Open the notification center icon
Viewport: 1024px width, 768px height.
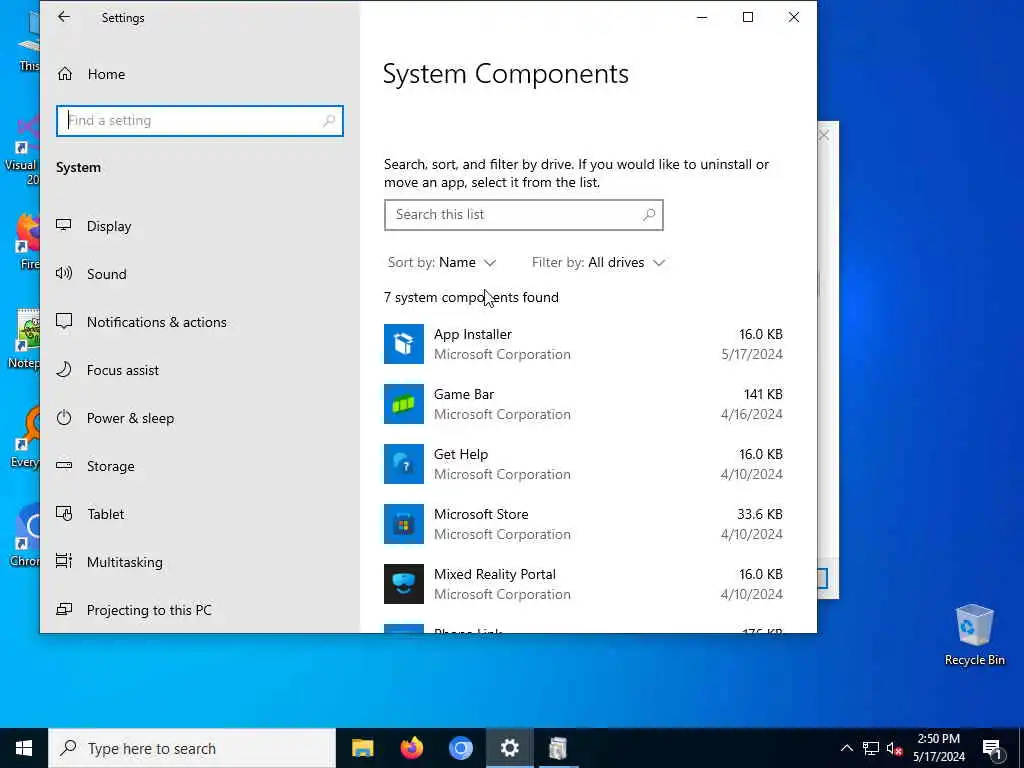tap(992, 748)
